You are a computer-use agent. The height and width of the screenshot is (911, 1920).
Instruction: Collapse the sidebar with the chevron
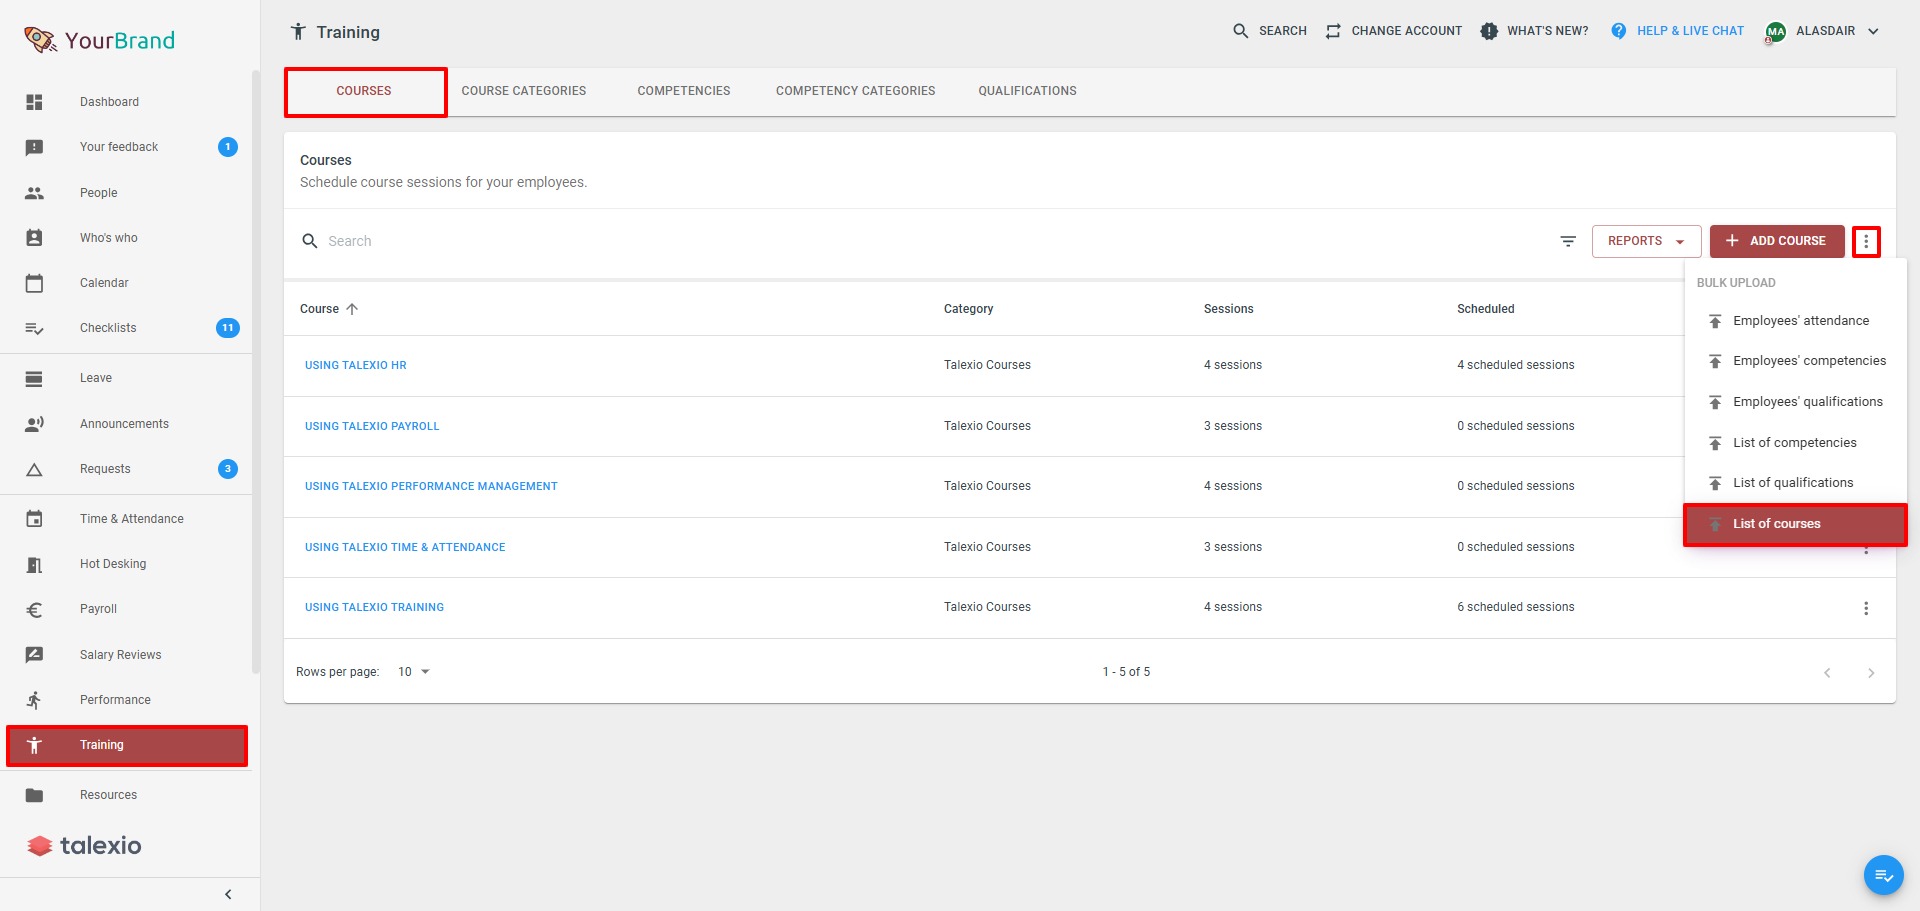coord(228,894)
